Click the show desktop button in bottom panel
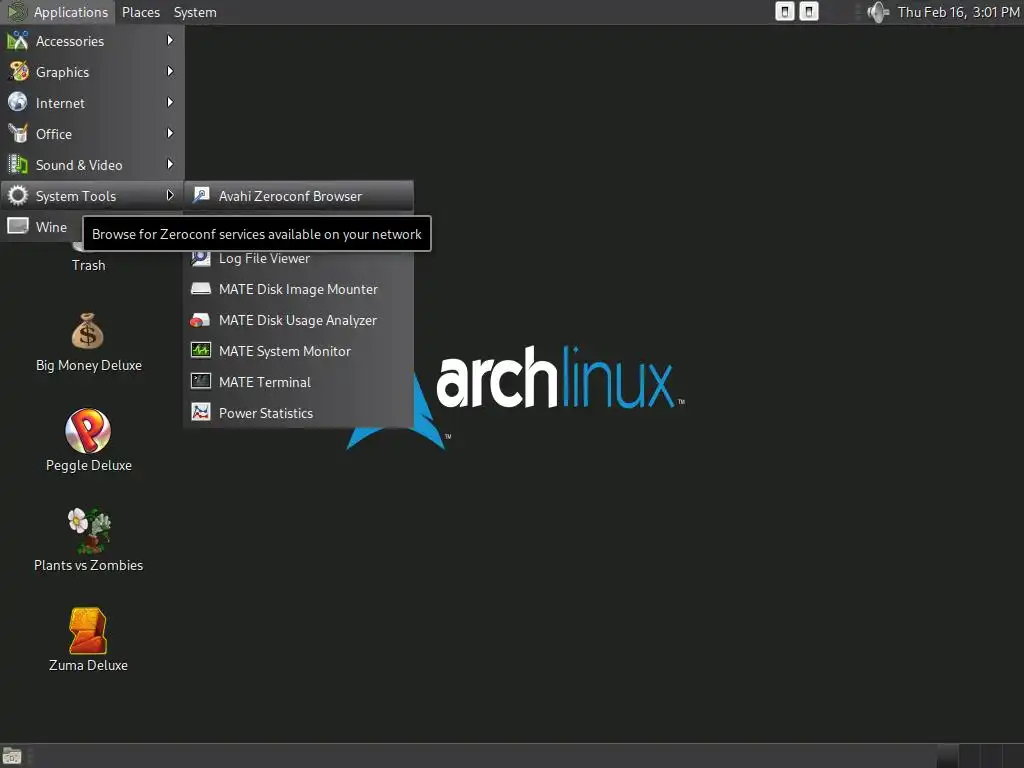Image resolution: width=1024 pixels, height=768 pixels. coord(12,756)
